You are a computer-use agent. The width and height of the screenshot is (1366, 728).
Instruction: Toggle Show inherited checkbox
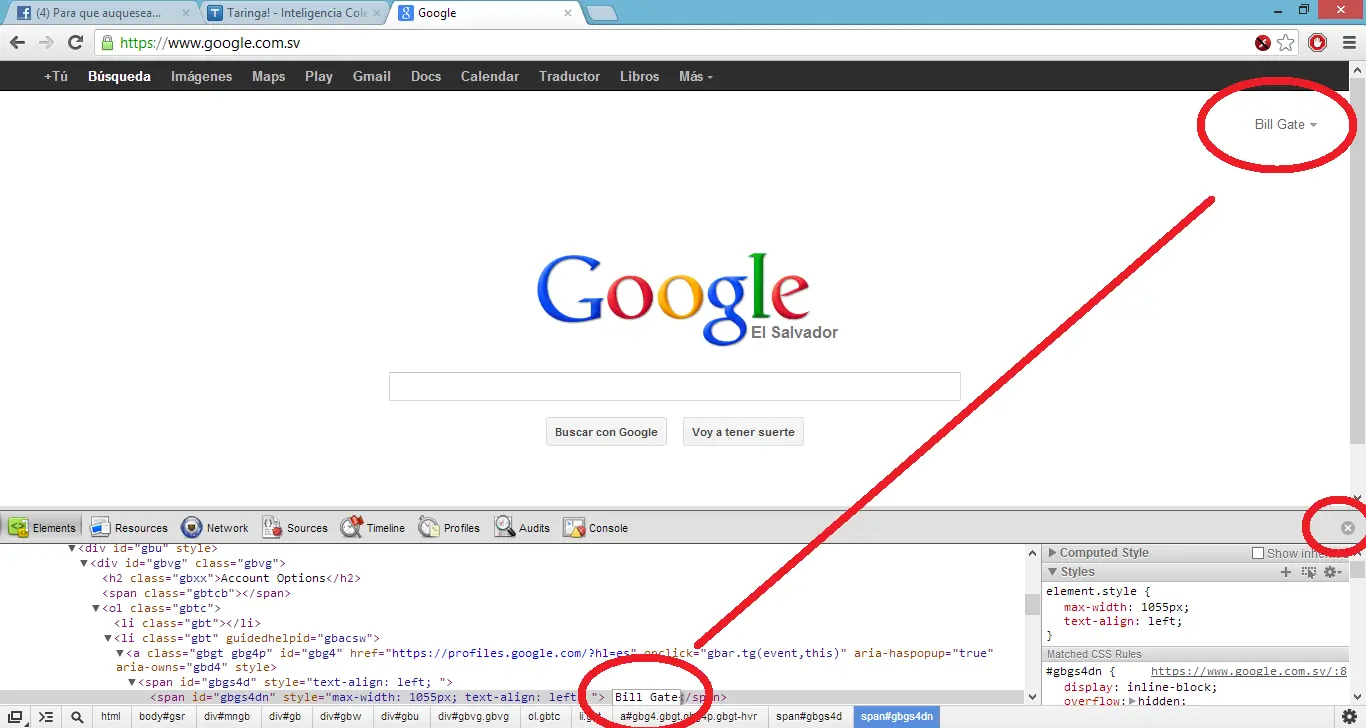pos(1258,553)
